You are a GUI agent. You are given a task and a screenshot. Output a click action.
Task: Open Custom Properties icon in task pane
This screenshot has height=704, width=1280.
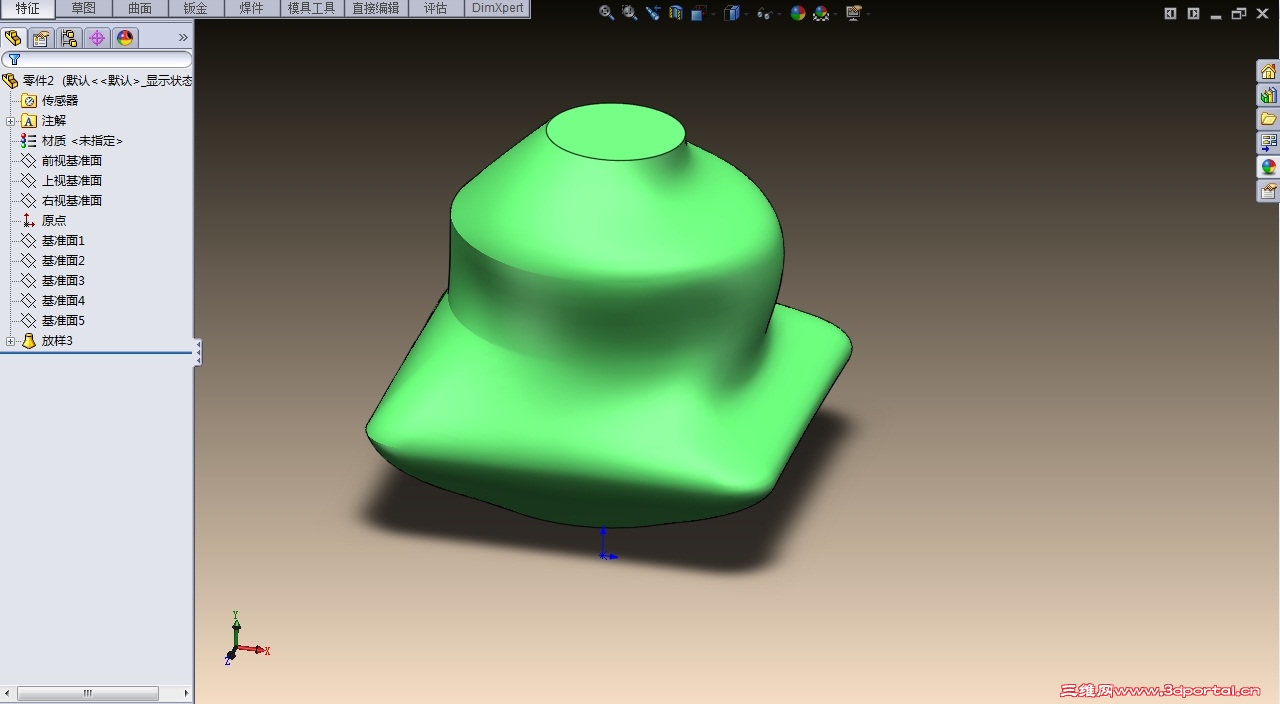click(x=1268, y=191)
